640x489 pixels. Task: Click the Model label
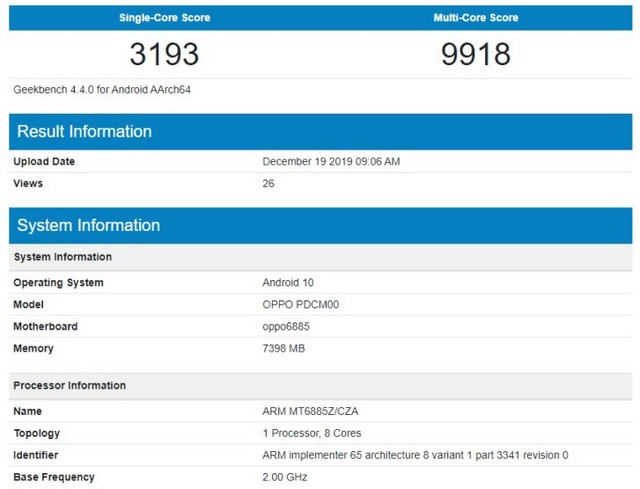pos(28,305)
